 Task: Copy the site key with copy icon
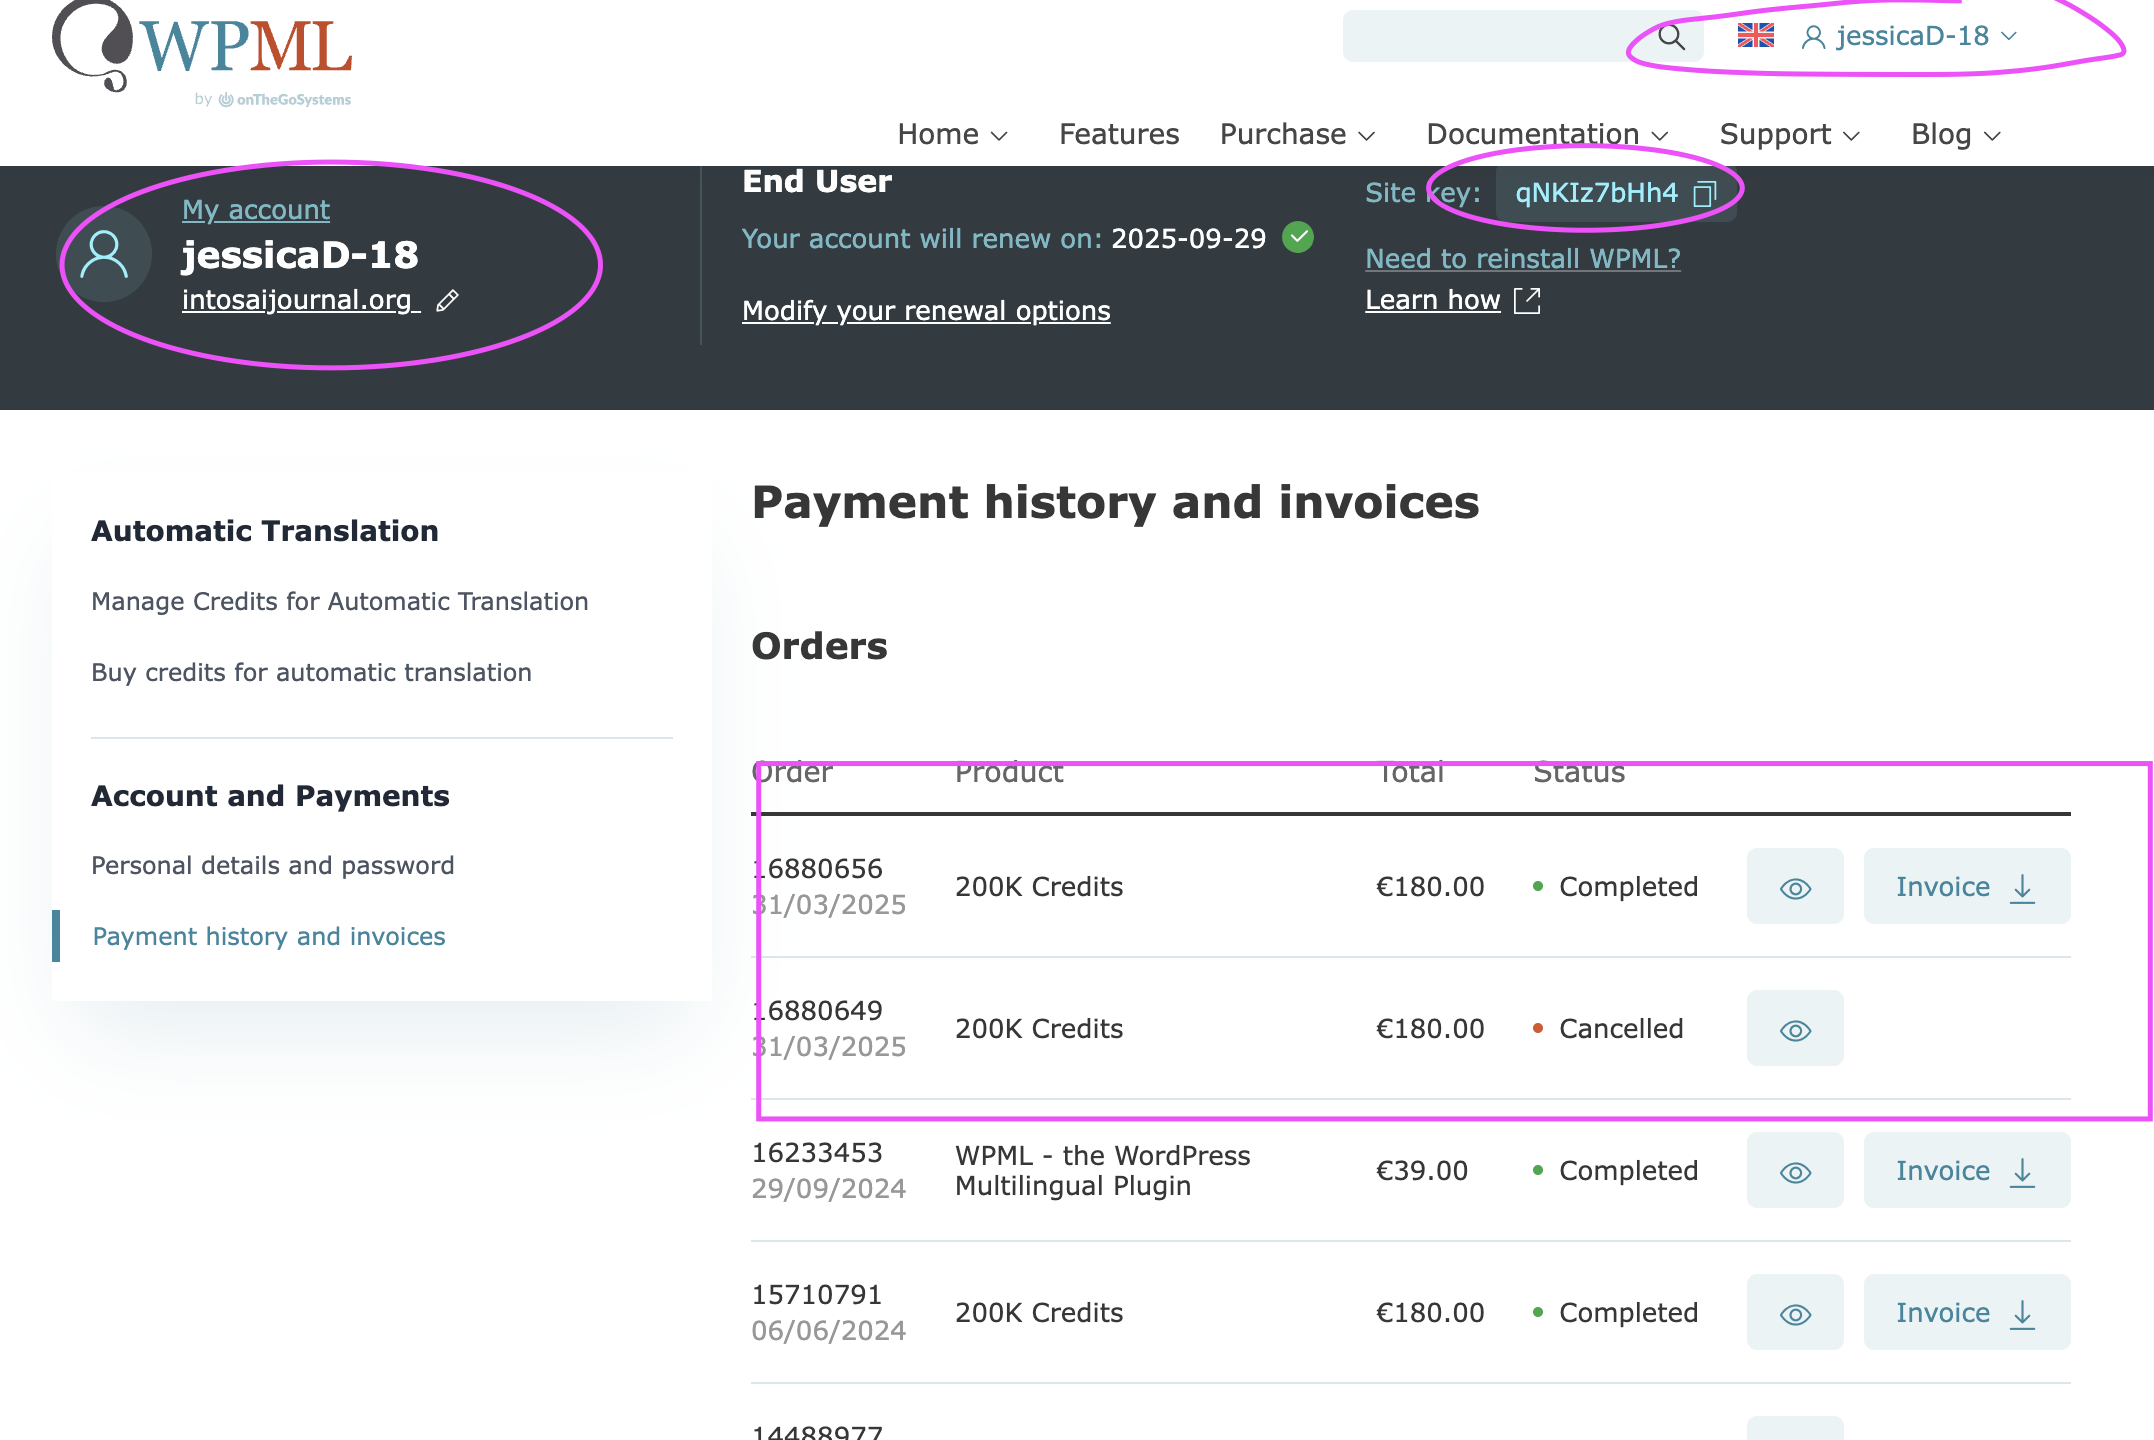pyautogui.click(x=1704, y=193)
